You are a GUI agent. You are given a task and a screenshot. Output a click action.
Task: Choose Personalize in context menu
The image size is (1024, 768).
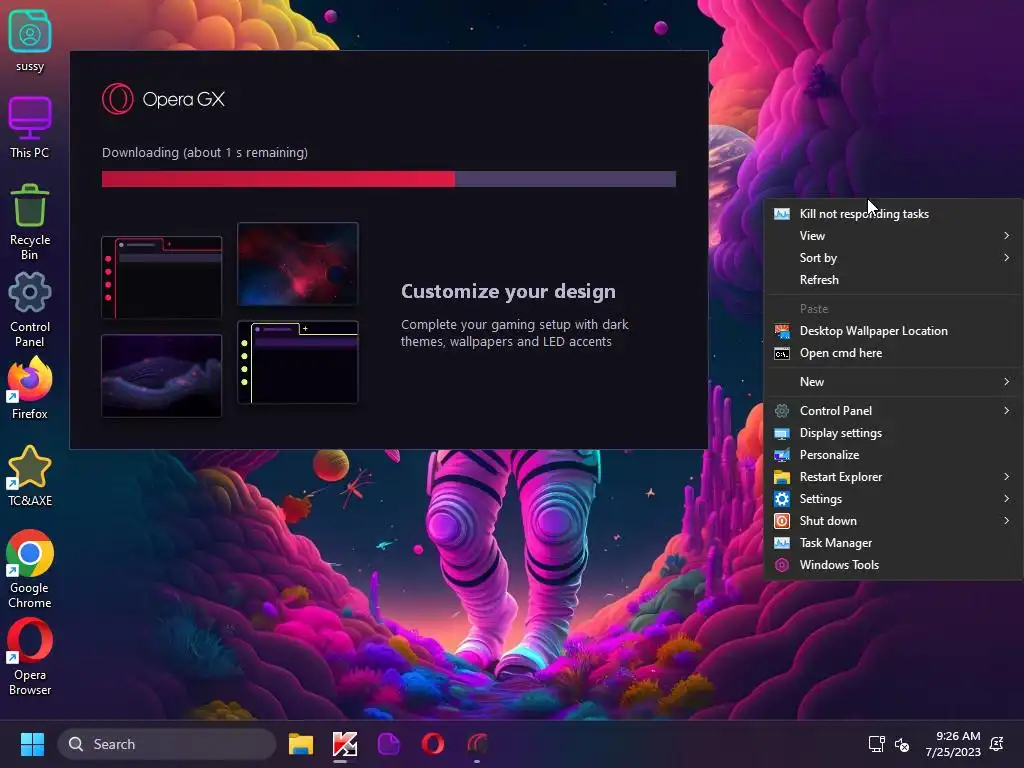(892, 455)
